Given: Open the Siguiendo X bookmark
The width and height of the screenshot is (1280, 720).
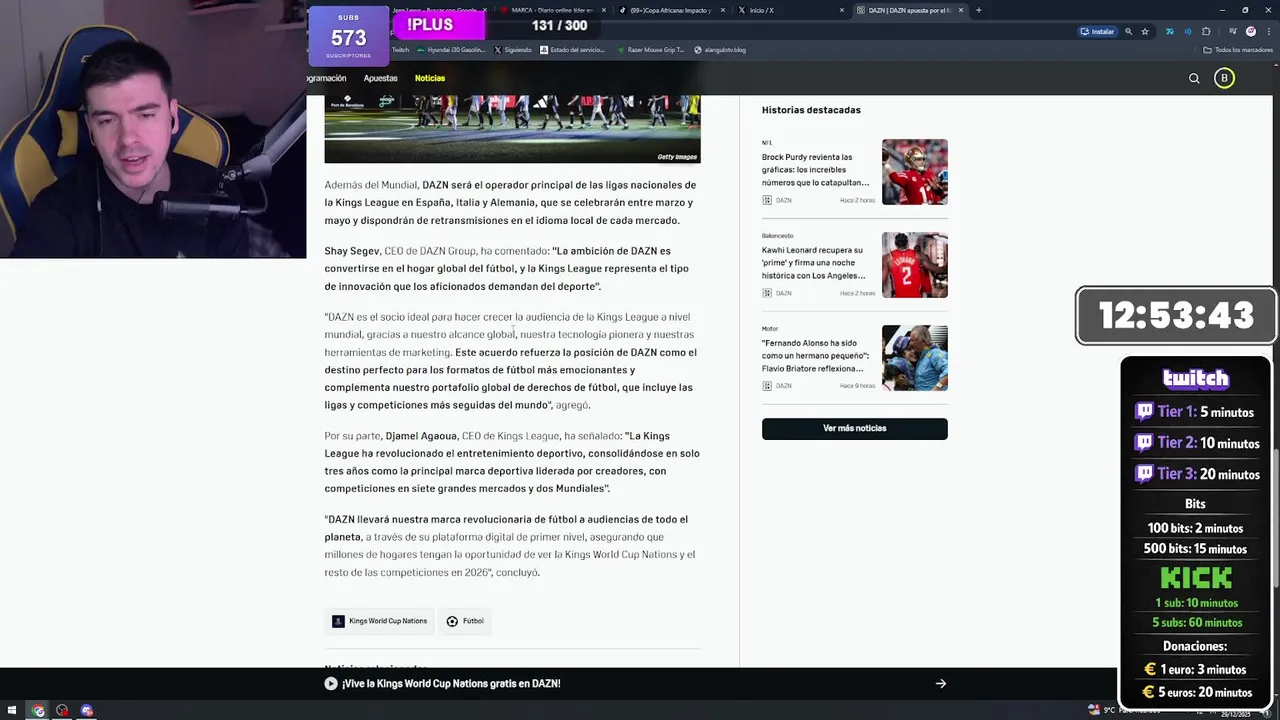Looking at the screenshot, I should coord(513,49).
